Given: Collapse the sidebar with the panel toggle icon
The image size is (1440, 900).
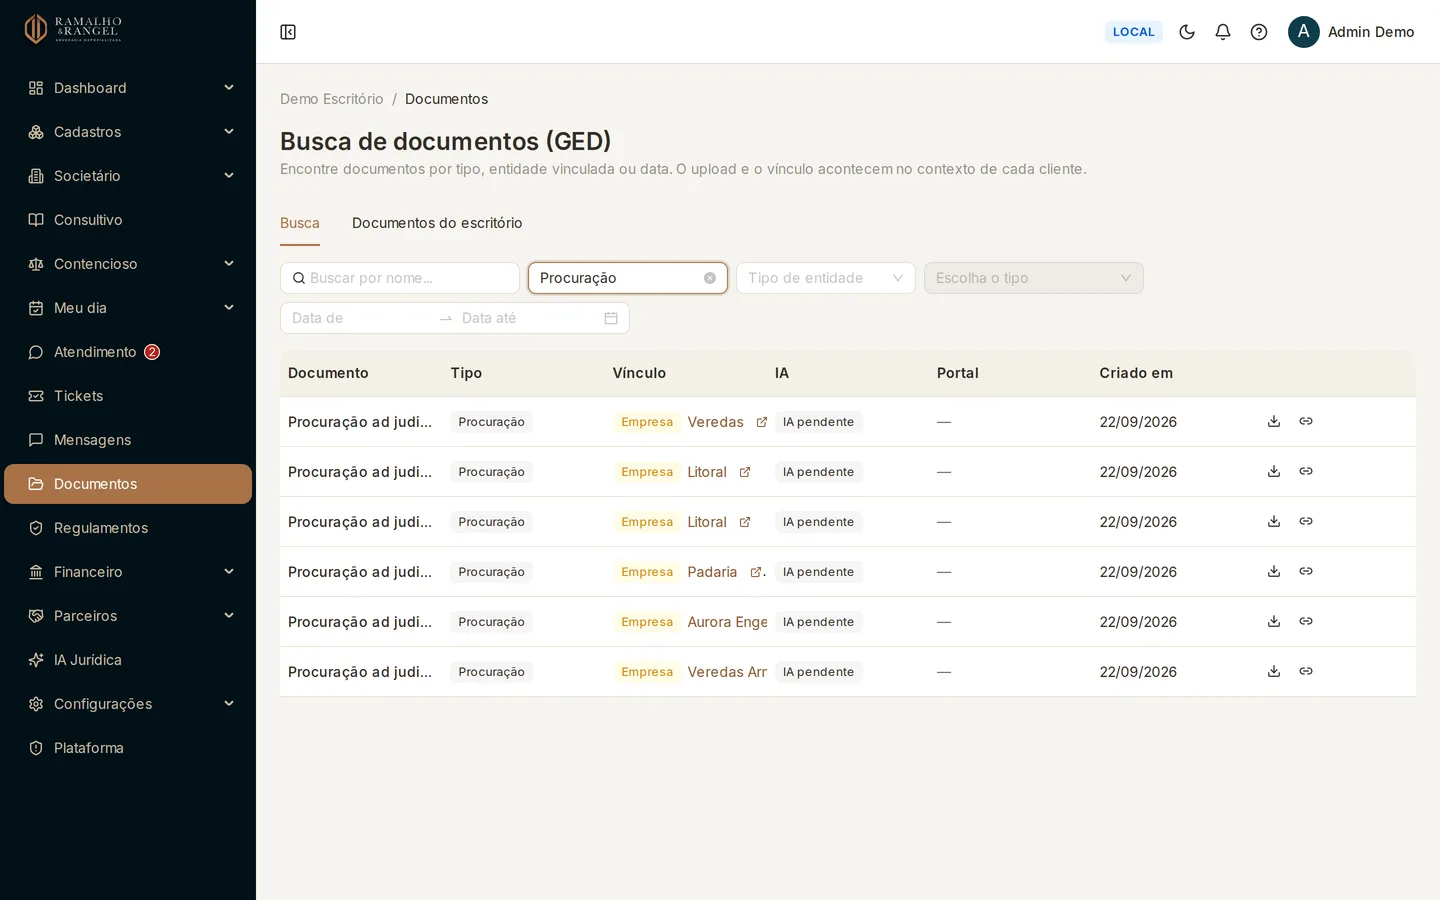Looking at the screenshot, I should coord(288,32).
